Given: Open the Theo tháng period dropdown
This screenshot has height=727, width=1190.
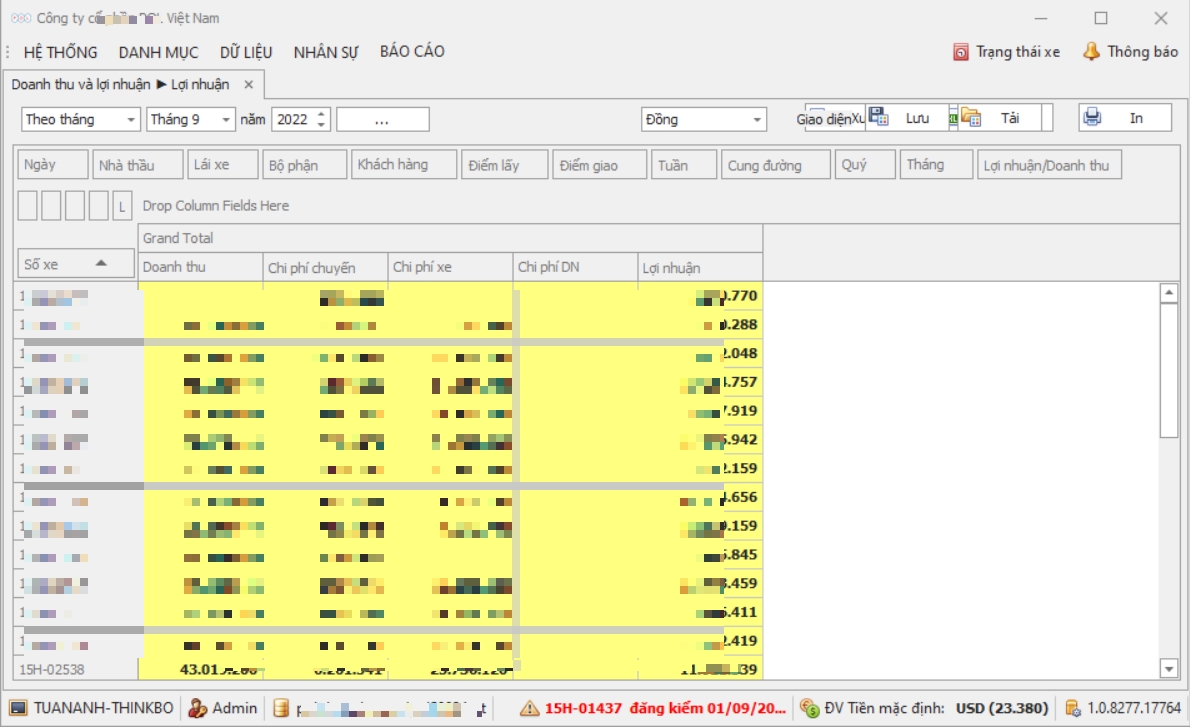Looking at the screenshot, I should 131,120.
